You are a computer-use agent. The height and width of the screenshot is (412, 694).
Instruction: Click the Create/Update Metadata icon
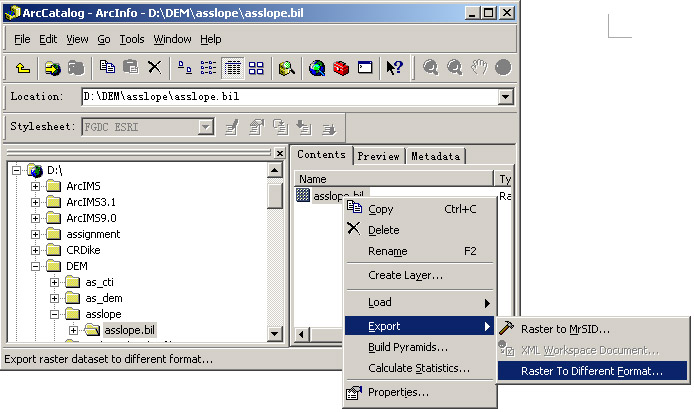point(280,127)
